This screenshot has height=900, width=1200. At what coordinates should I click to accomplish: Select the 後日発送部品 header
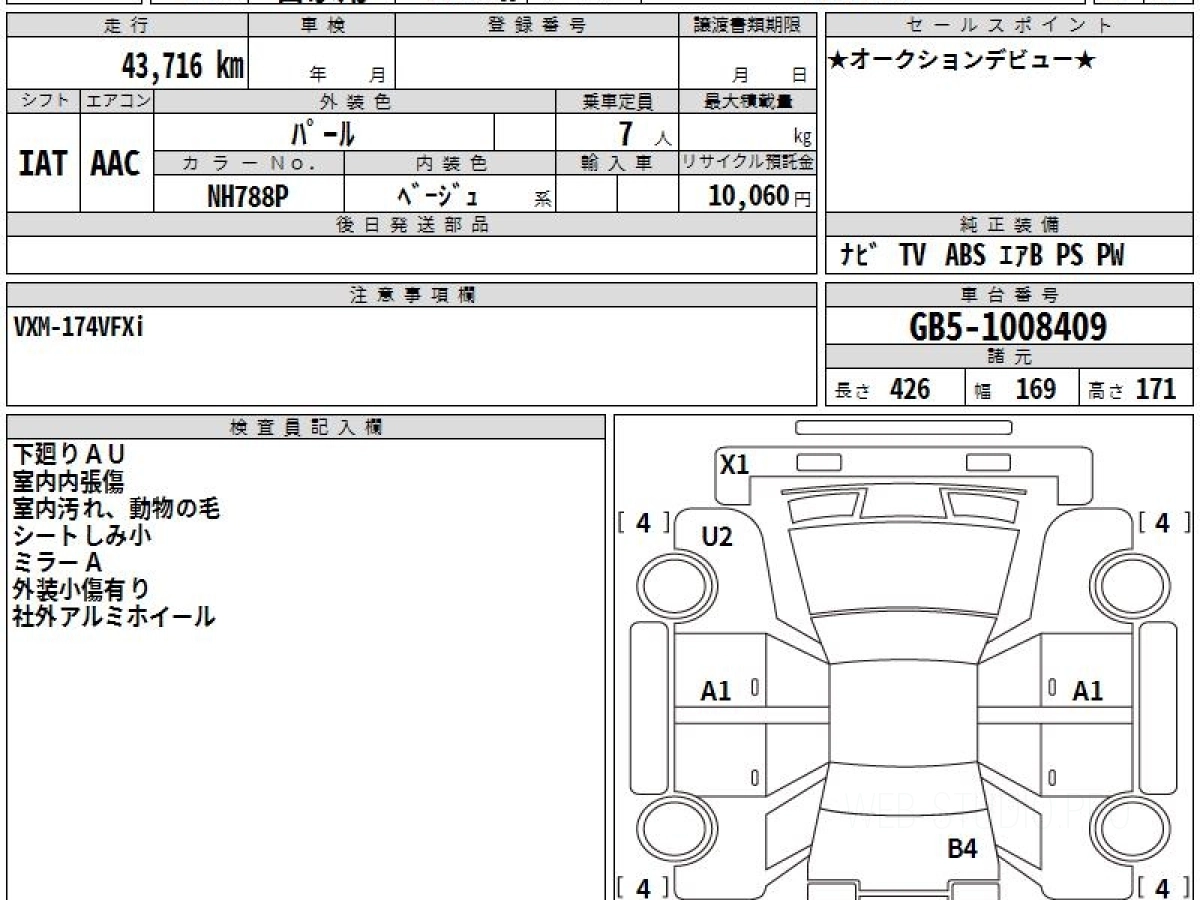412,225
